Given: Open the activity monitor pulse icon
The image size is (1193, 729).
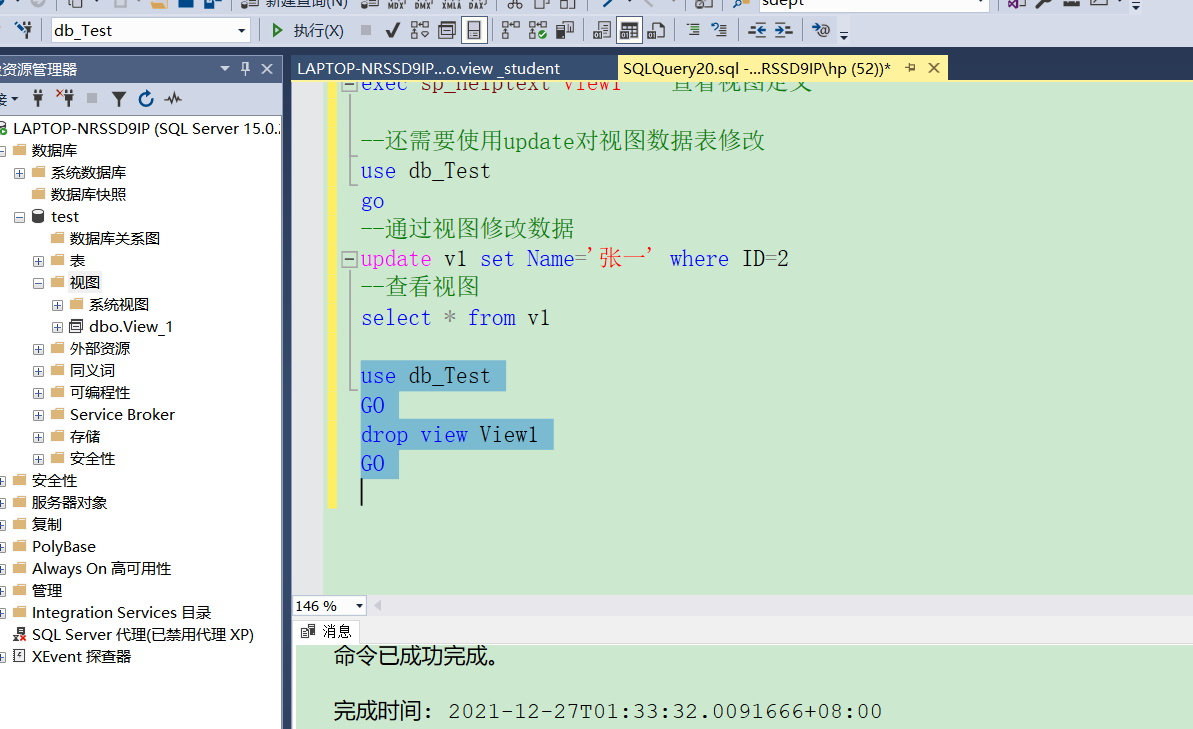Looking at the screenshot, I should tap(173, 98).
